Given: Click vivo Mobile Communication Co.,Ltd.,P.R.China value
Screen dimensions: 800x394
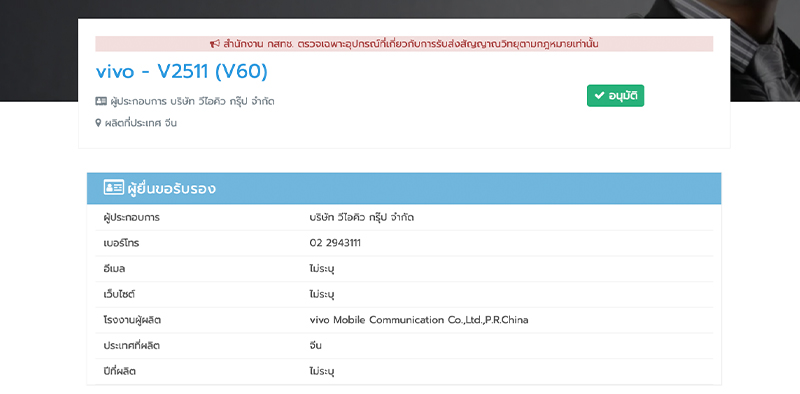Looking at the screenshot, I should click(x=419, y=320).
